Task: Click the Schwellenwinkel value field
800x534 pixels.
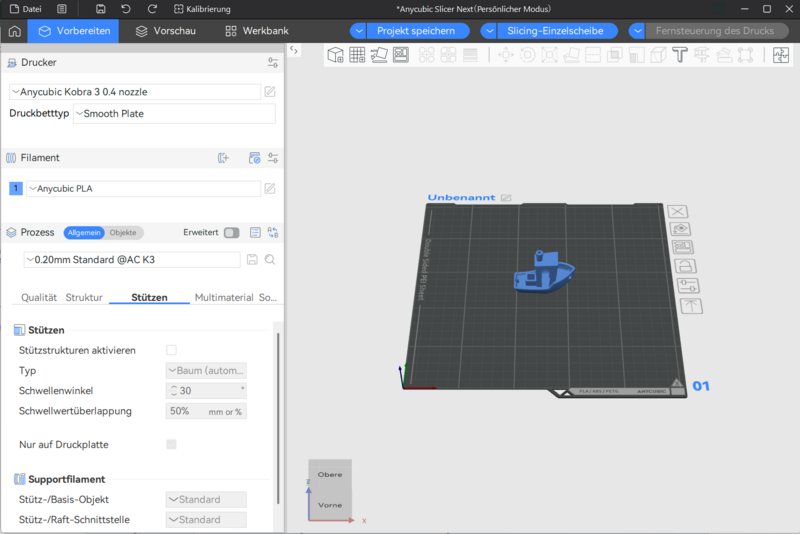Action: [206, 391]
